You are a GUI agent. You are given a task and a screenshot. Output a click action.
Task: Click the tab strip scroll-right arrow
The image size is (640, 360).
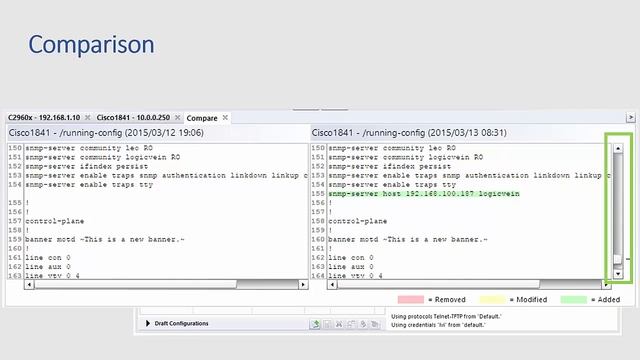click(x=631, y=118)
